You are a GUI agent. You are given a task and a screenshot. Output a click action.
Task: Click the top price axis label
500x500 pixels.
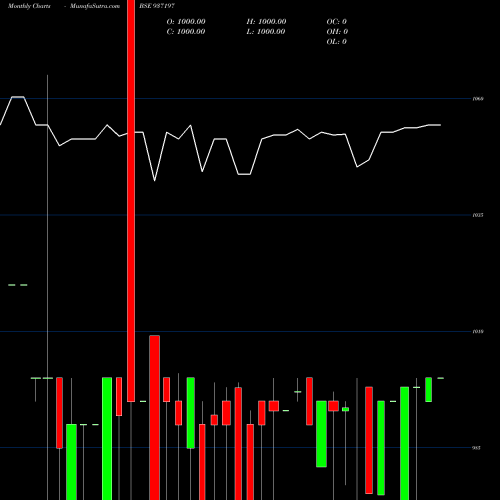click(478, 99)
